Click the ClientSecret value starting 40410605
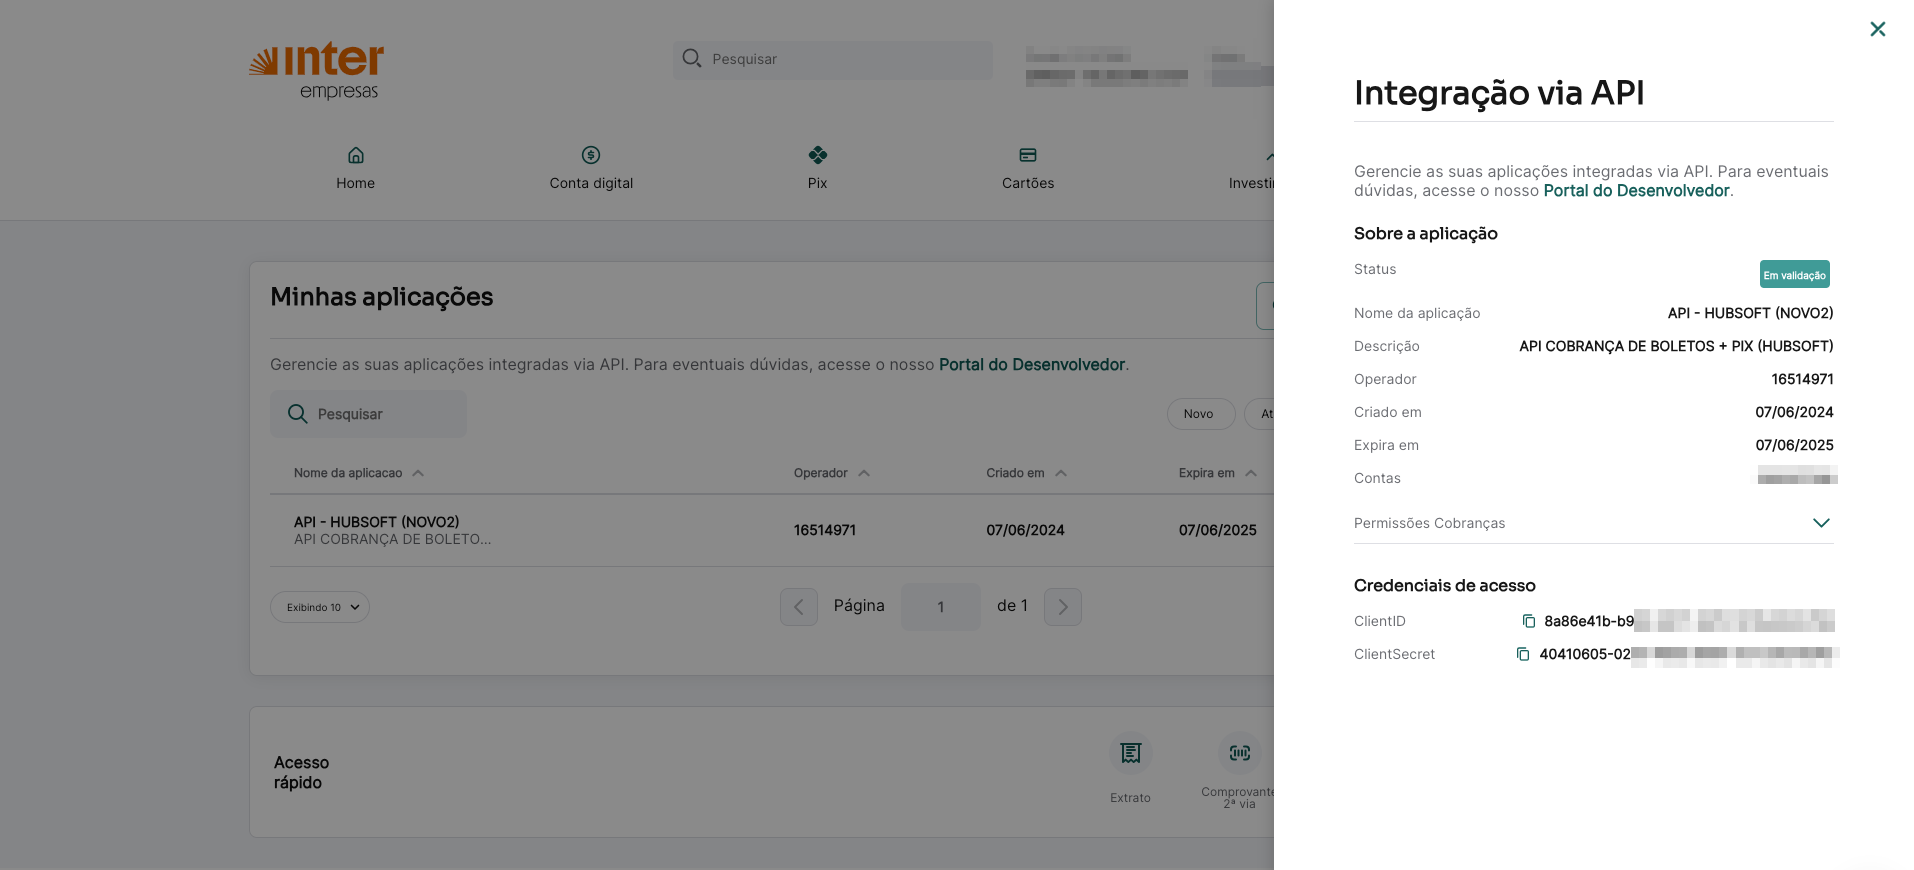 point(1688,655)
